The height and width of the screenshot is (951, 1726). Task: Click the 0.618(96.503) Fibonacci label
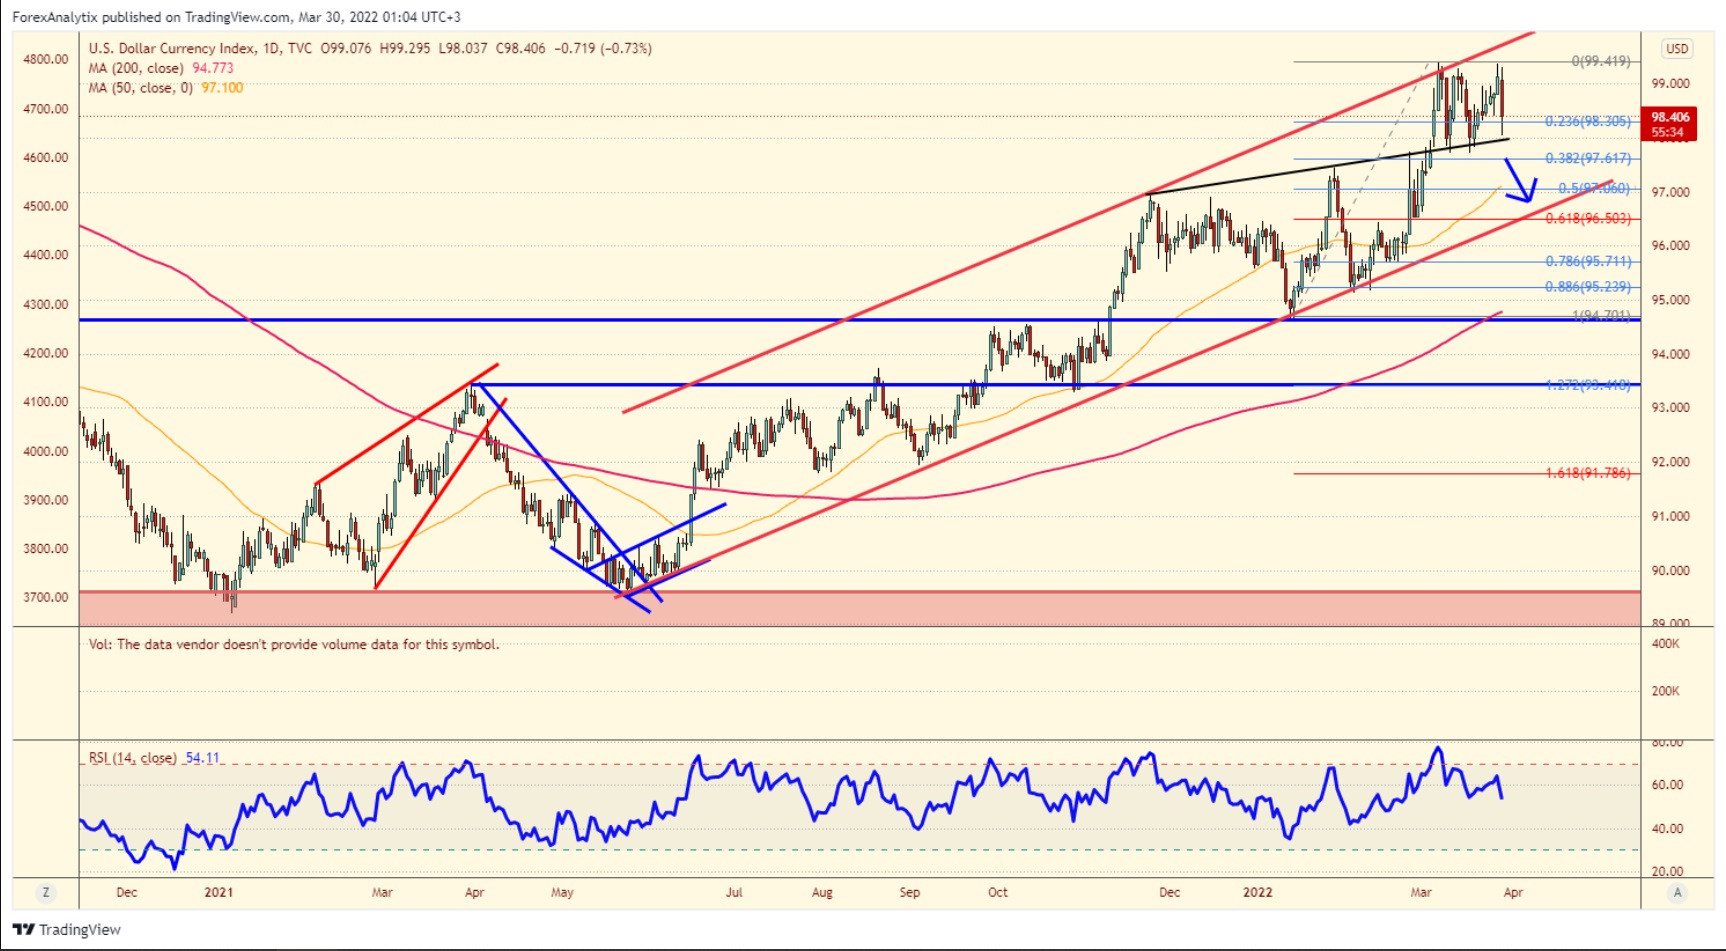tap(1588, 219)
